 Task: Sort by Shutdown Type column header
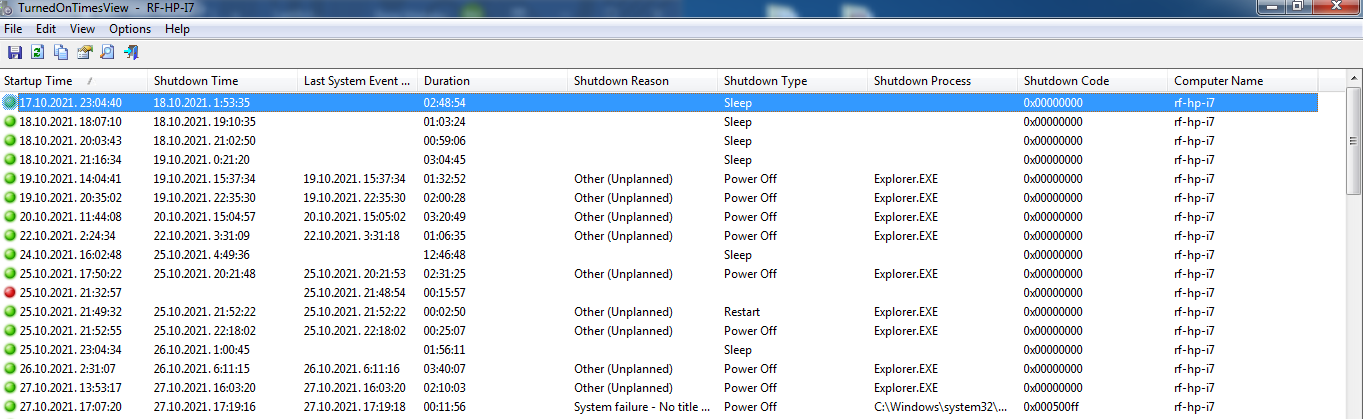tap(765, 81)
